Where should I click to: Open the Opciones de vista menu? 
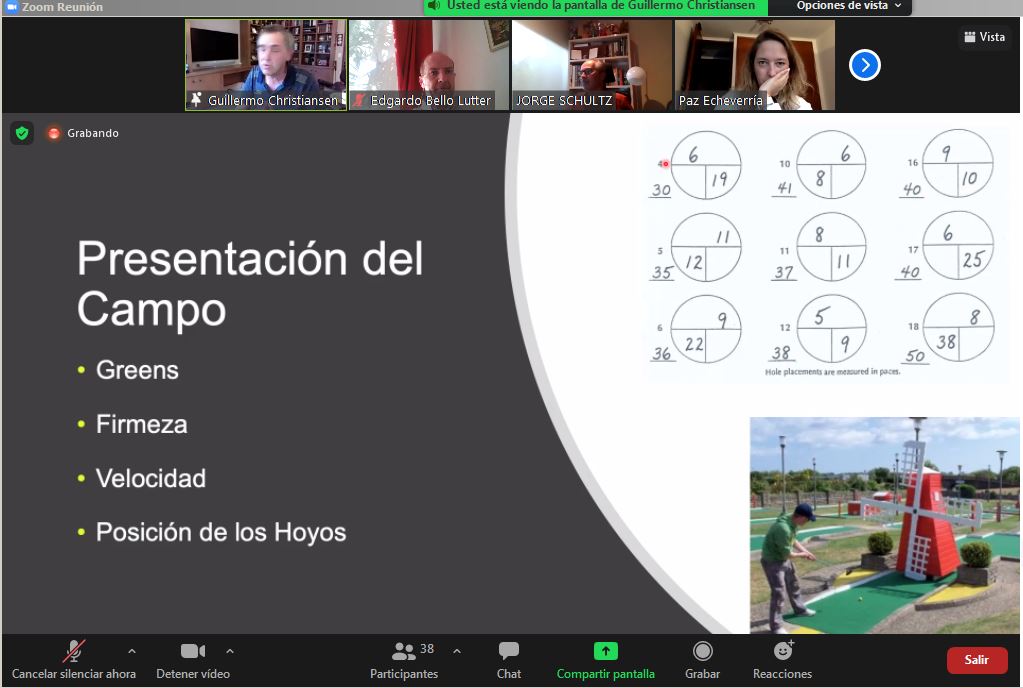(849, 6)
